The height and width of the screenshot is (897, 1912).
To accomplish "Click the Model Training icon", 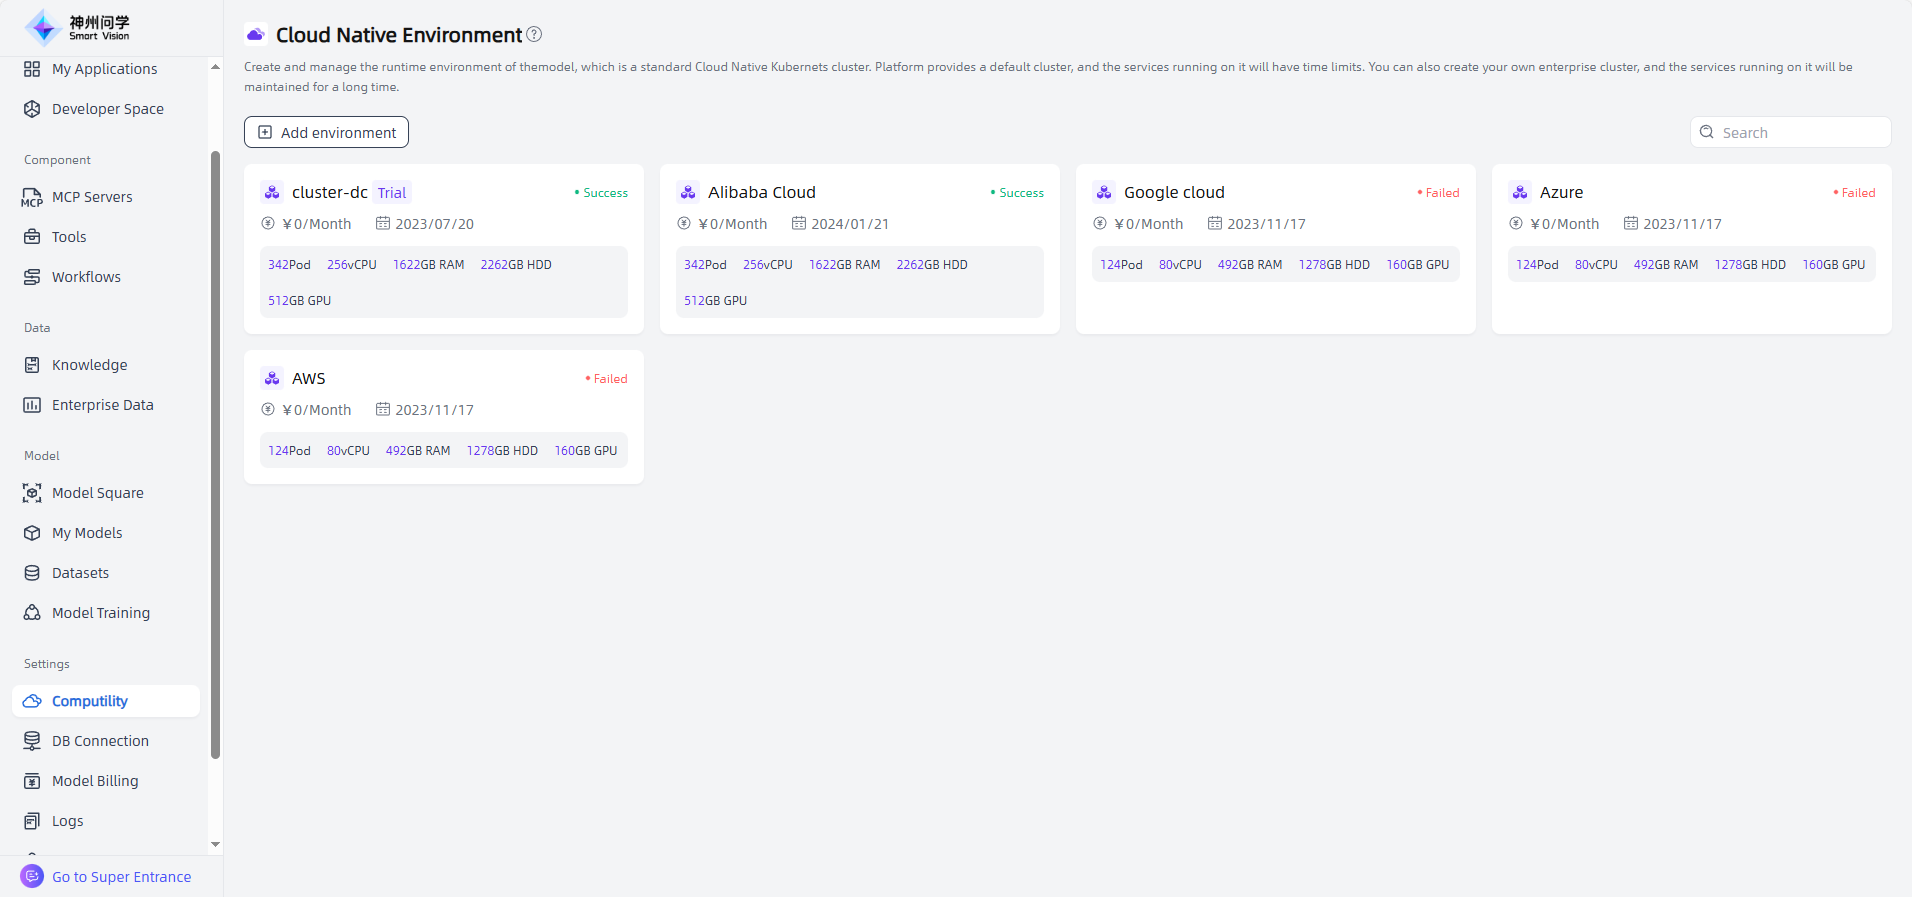I will 32,613.
